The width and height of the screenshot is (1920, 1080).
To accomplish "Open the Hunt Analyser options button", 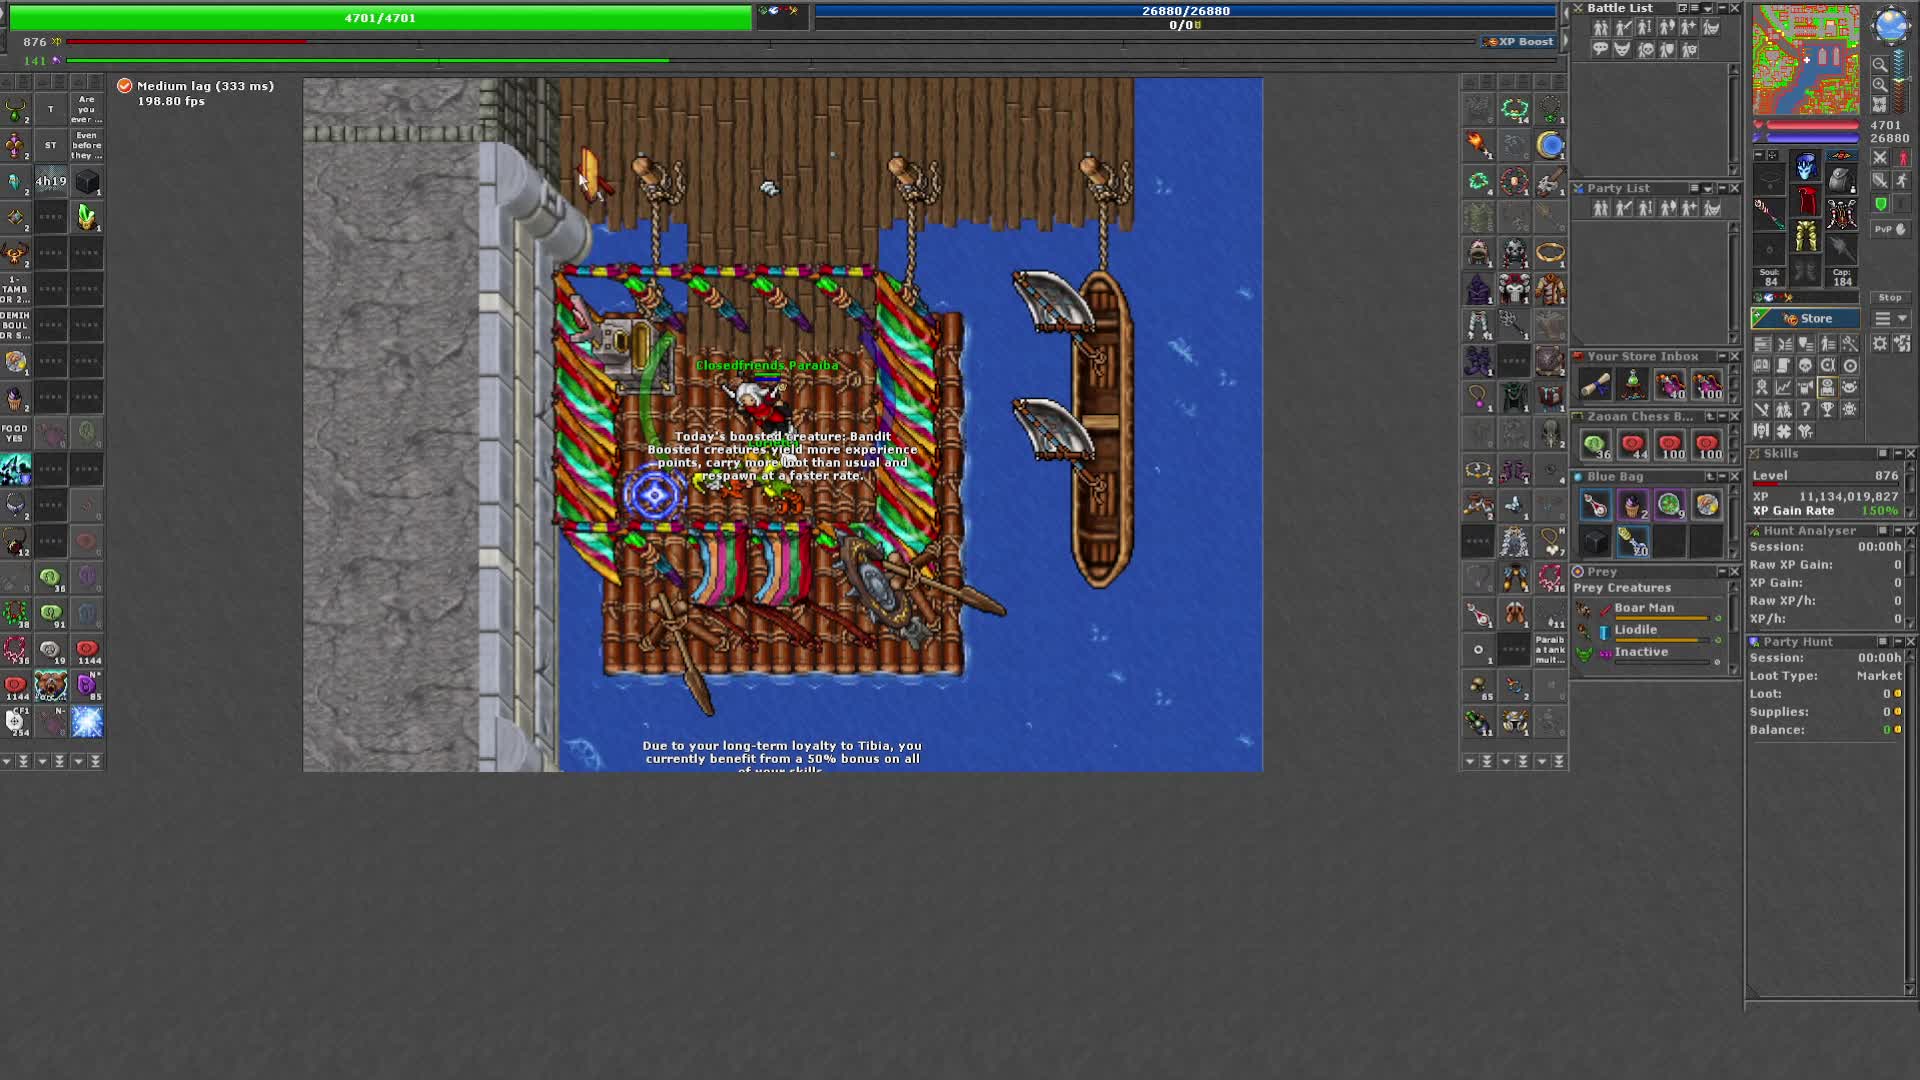I will point(1883,531).
